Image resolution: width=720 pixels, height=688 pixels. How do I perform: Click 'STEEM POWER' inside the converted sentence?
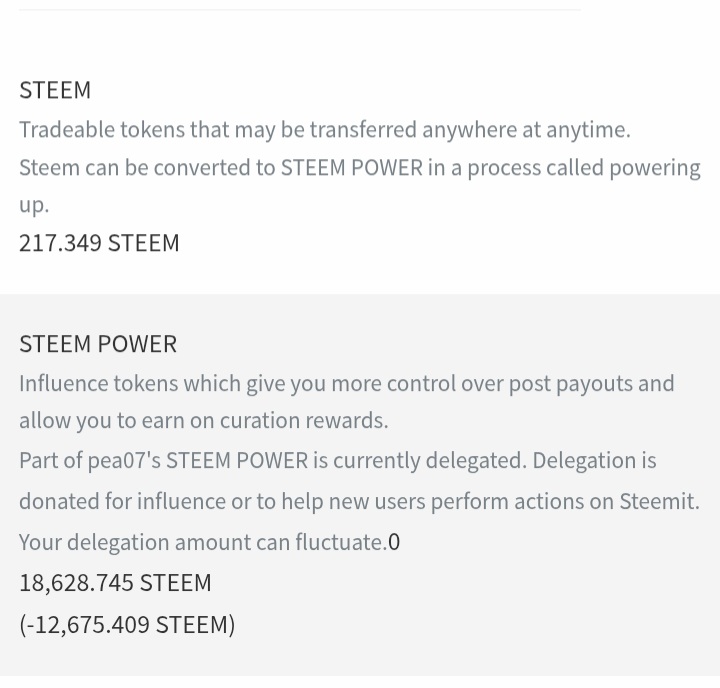click(x=352, y=168)
